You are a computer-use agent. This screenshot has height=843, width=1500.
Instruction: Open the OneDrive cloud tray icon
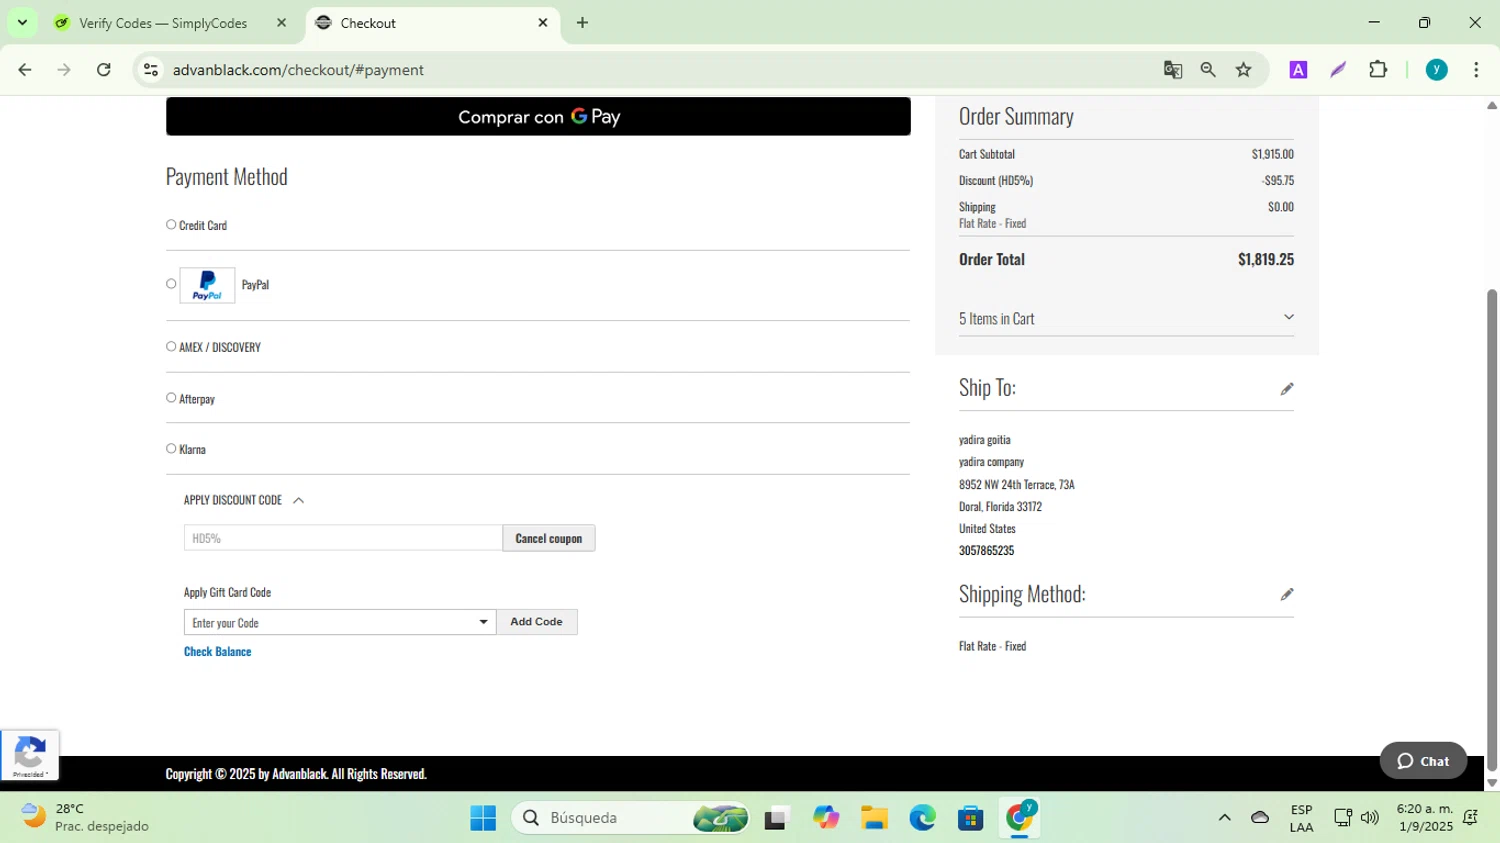point(1260,818)
